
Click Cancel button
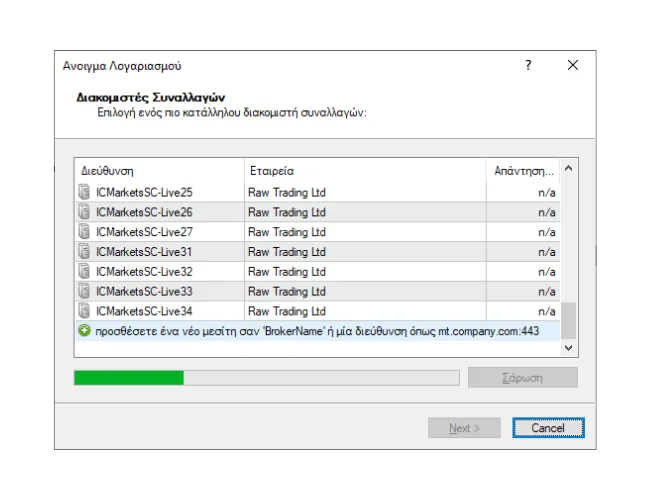click(x=548, y=428)
